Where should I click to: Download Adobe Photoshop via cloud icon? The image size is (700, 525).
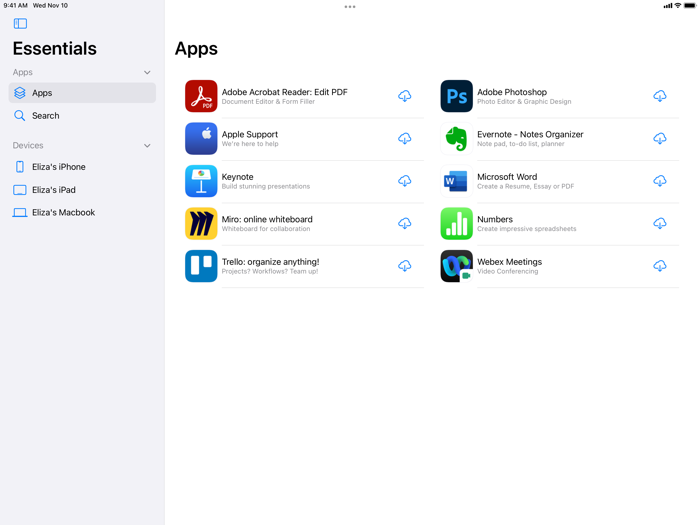tap(660, 96)
